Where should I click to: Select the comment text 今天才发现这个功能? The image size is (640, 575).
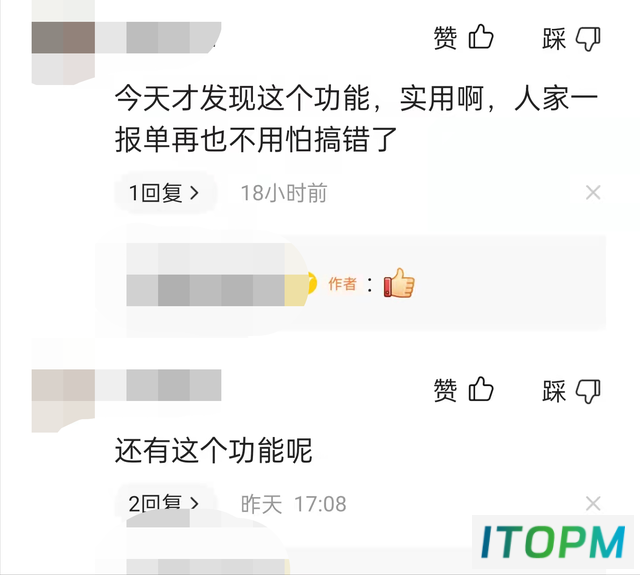(242, 98)
